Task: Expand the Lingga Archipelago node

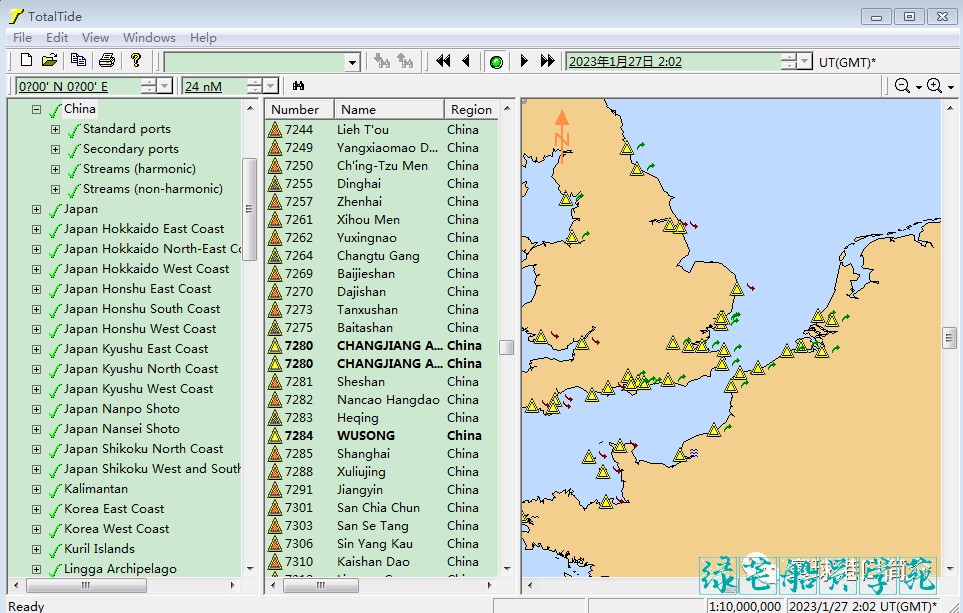Action: point(36,569)
